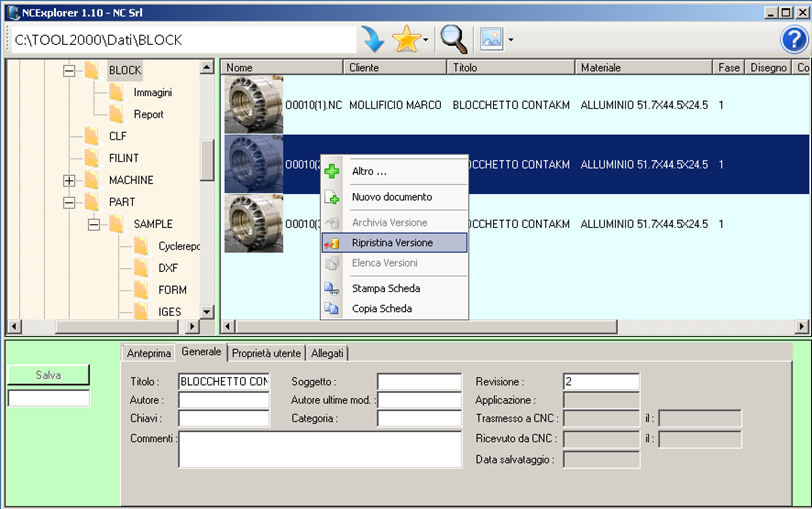Click MOLLIFICIO MARCO cell

click(x=395, y=105)
